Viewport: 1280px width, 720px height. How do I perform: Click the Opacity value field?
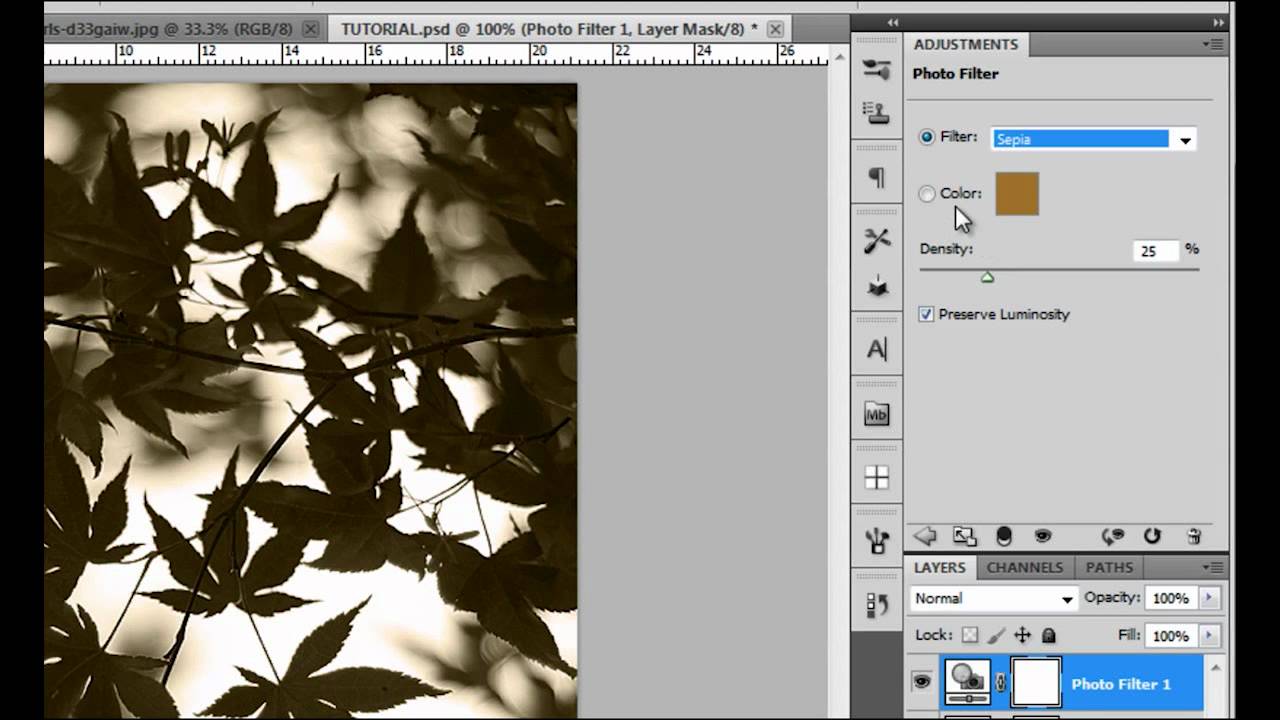coord(1171,598)
